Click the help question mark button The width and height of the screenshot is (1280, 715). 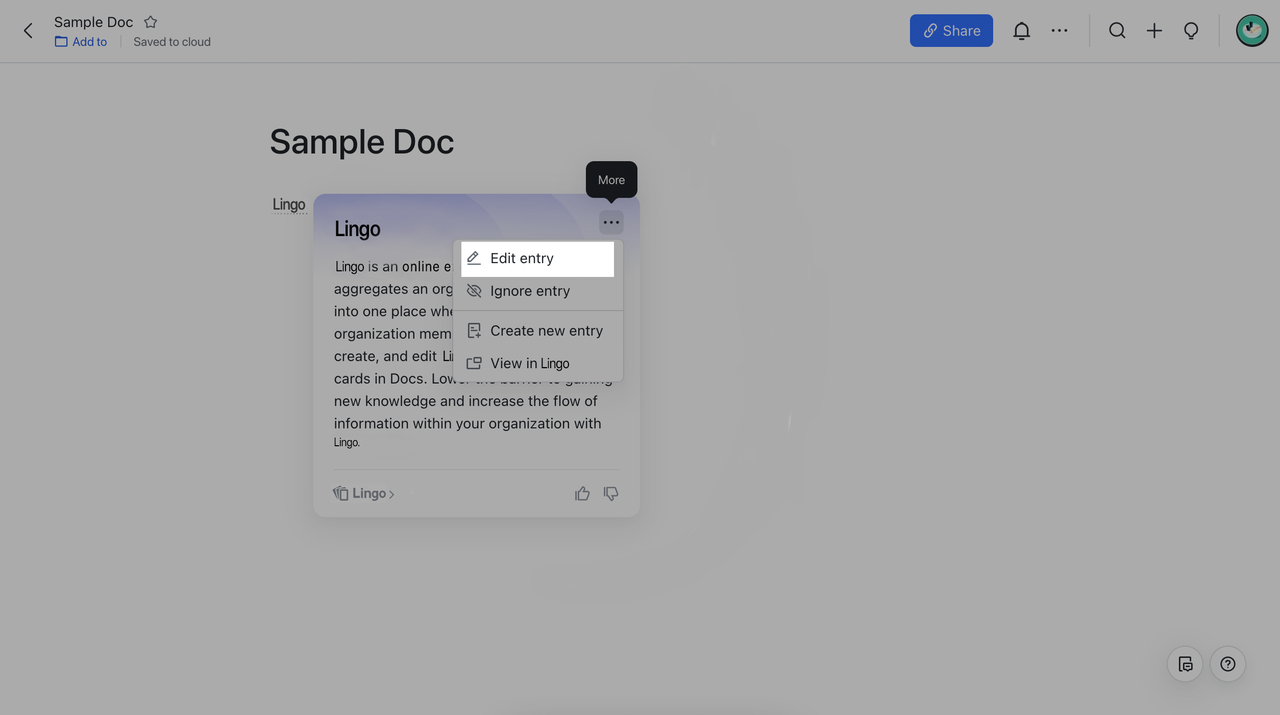[1228, 664]
